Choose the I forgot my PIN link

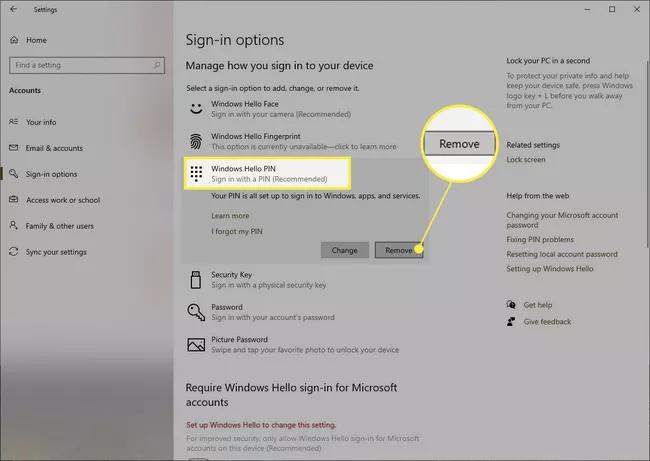point(237,231)
